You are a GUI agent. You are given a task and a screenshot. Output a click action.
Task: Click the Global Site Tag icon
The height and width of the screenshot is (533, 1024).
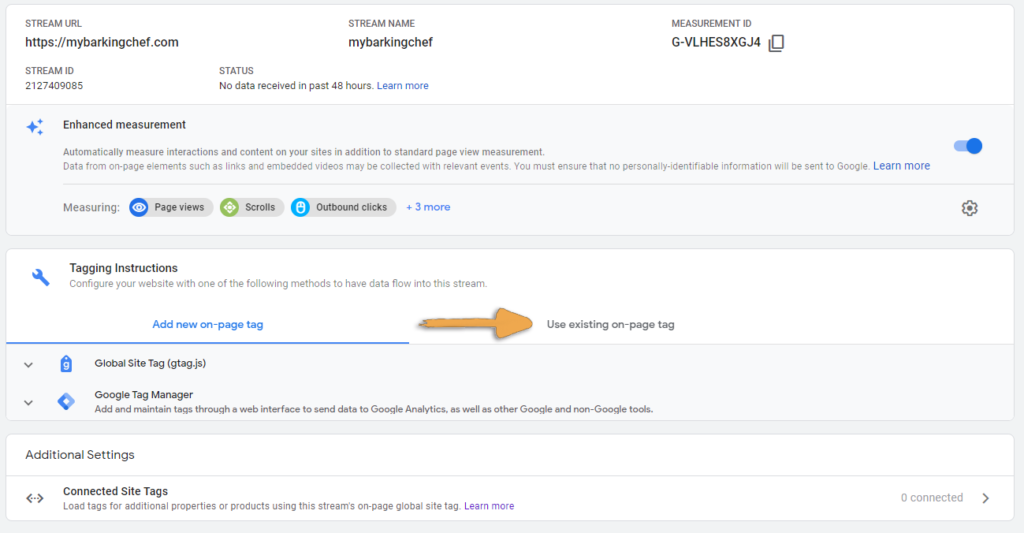[x=66, y=364]
